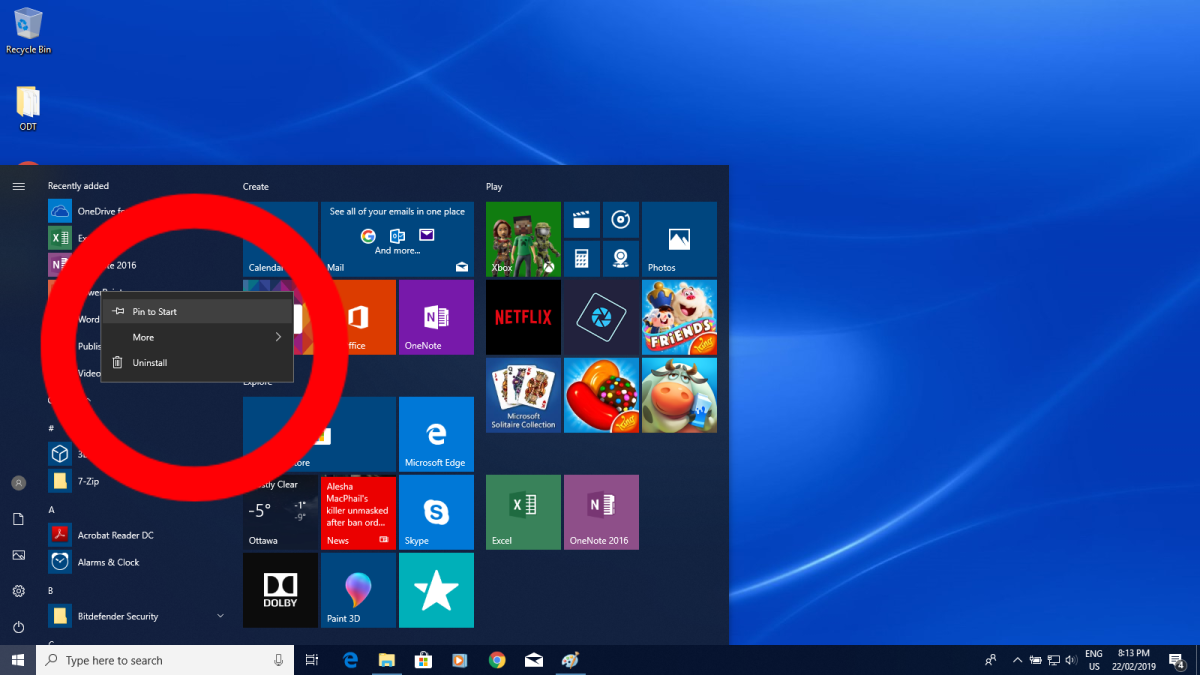Launch the Xbox tile
This screenshot has width=1200, height=675.
coord(522,239)
